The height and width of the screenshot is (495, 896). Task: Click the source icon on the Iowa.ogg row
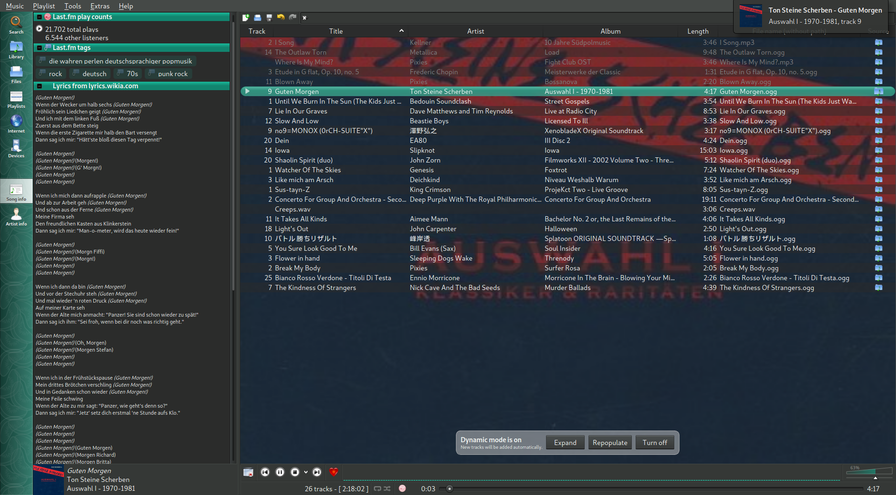click(x=878, y=150)
